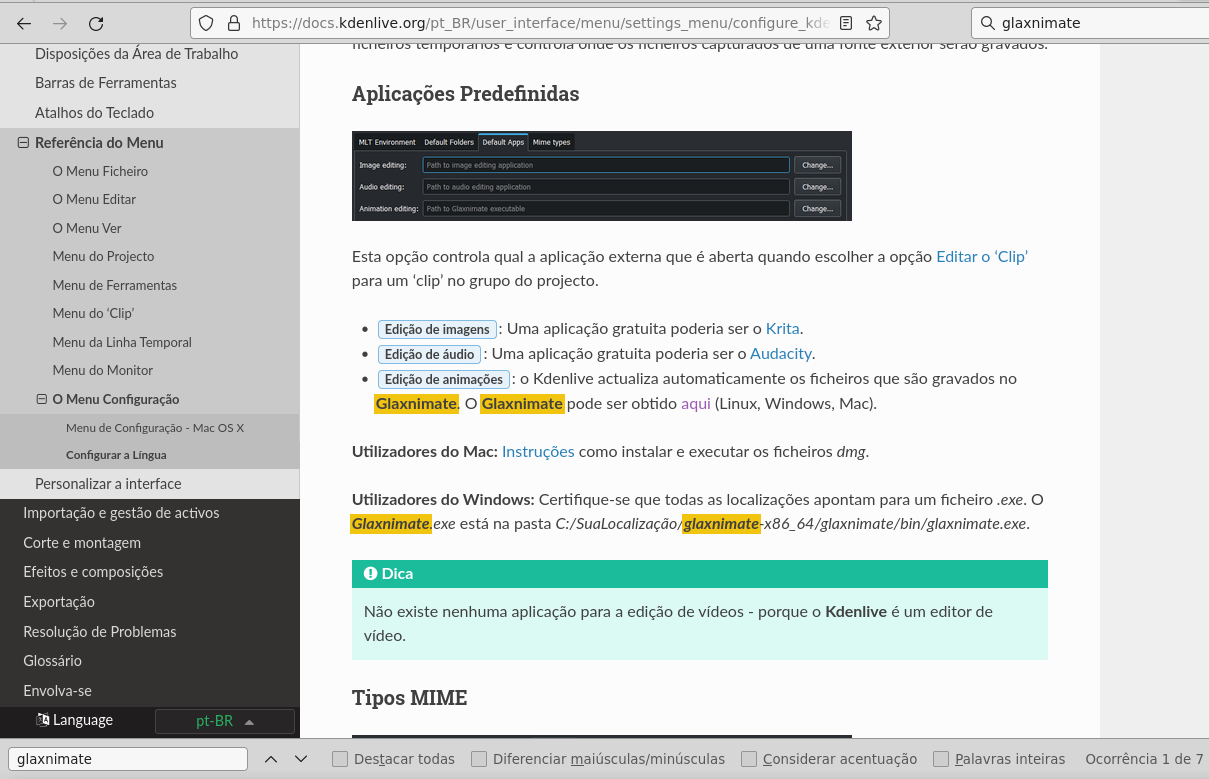Open O Menu Ver page
This screenshot has height=779, width=1209.
87,228
